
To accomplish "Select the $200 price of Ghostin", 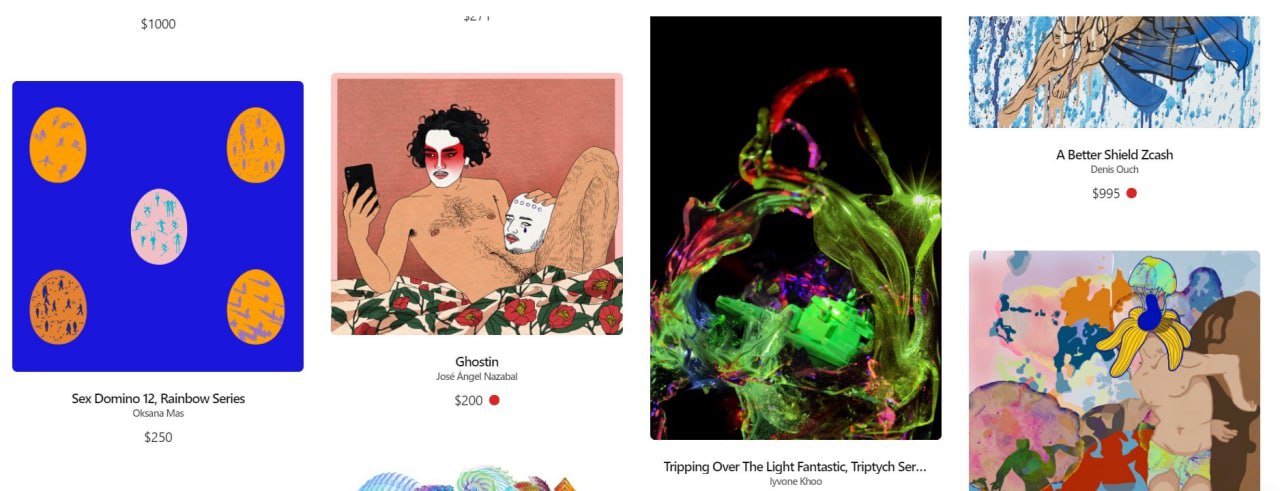I will (468, 400).
